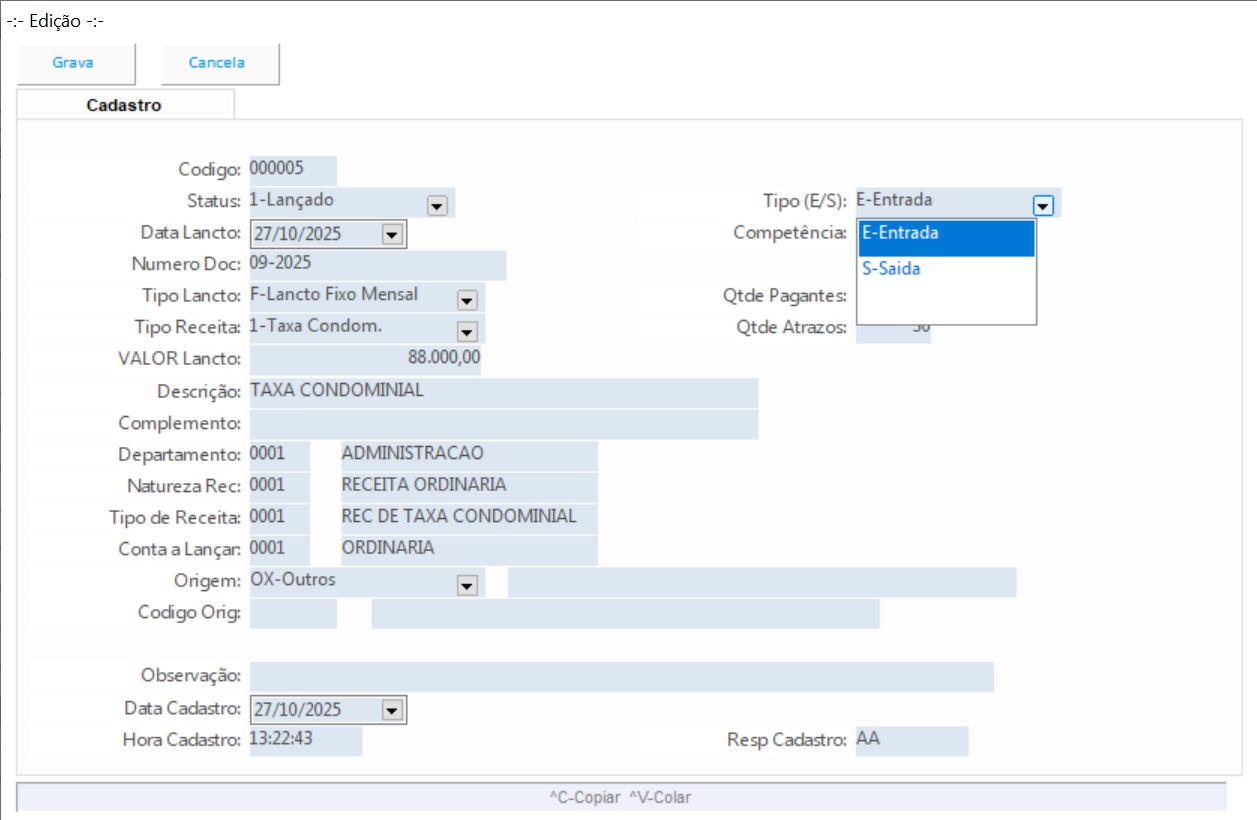Click the Numero Doc field

[377, 265]
